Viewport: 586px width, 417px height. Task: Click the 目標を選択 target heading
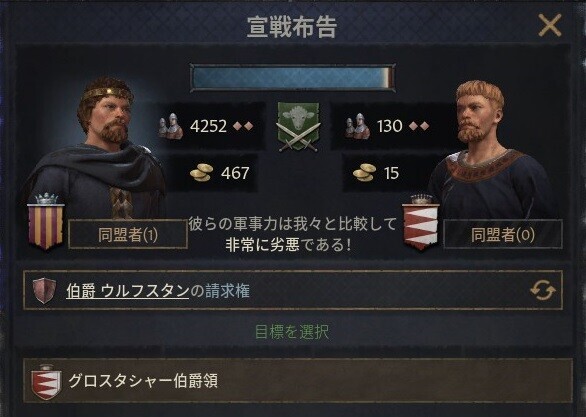pos(292,332)
